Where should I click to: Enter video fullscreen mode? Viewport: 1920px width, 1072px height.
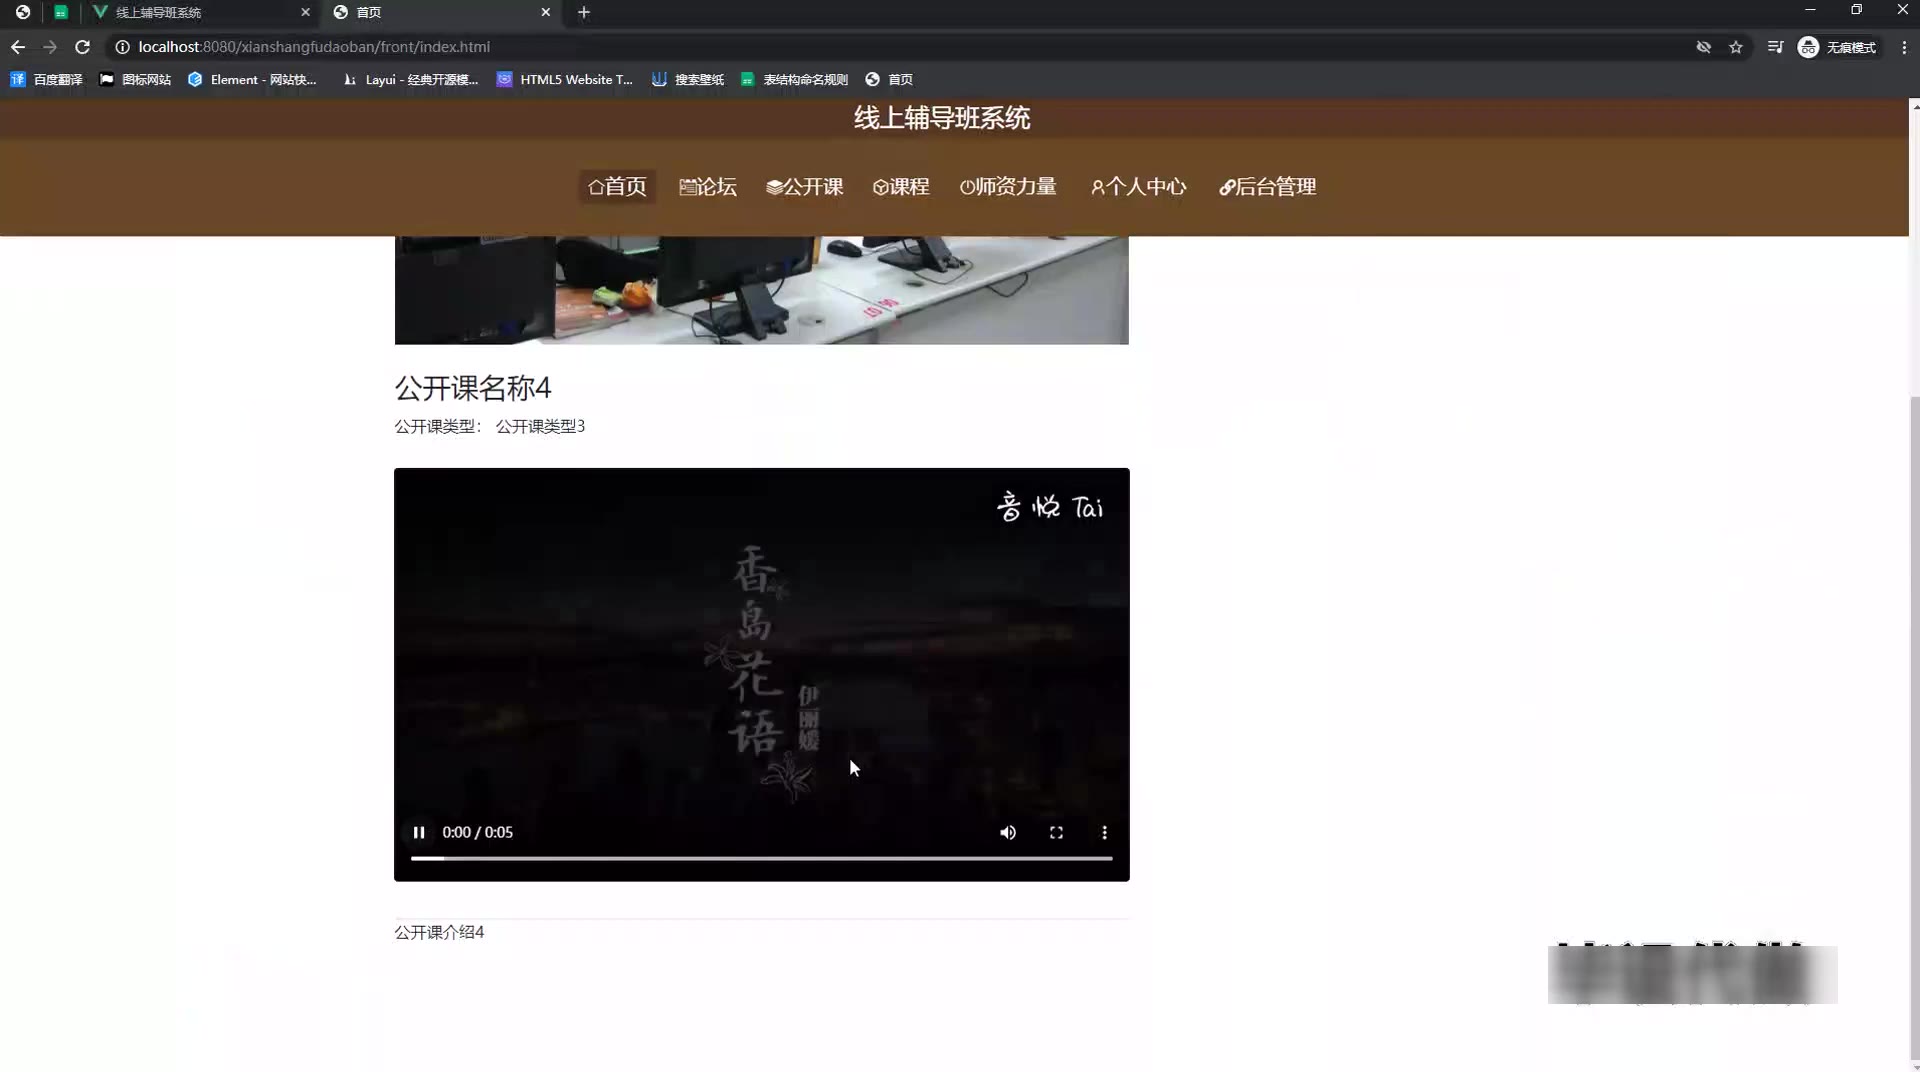pos(1056,832)
